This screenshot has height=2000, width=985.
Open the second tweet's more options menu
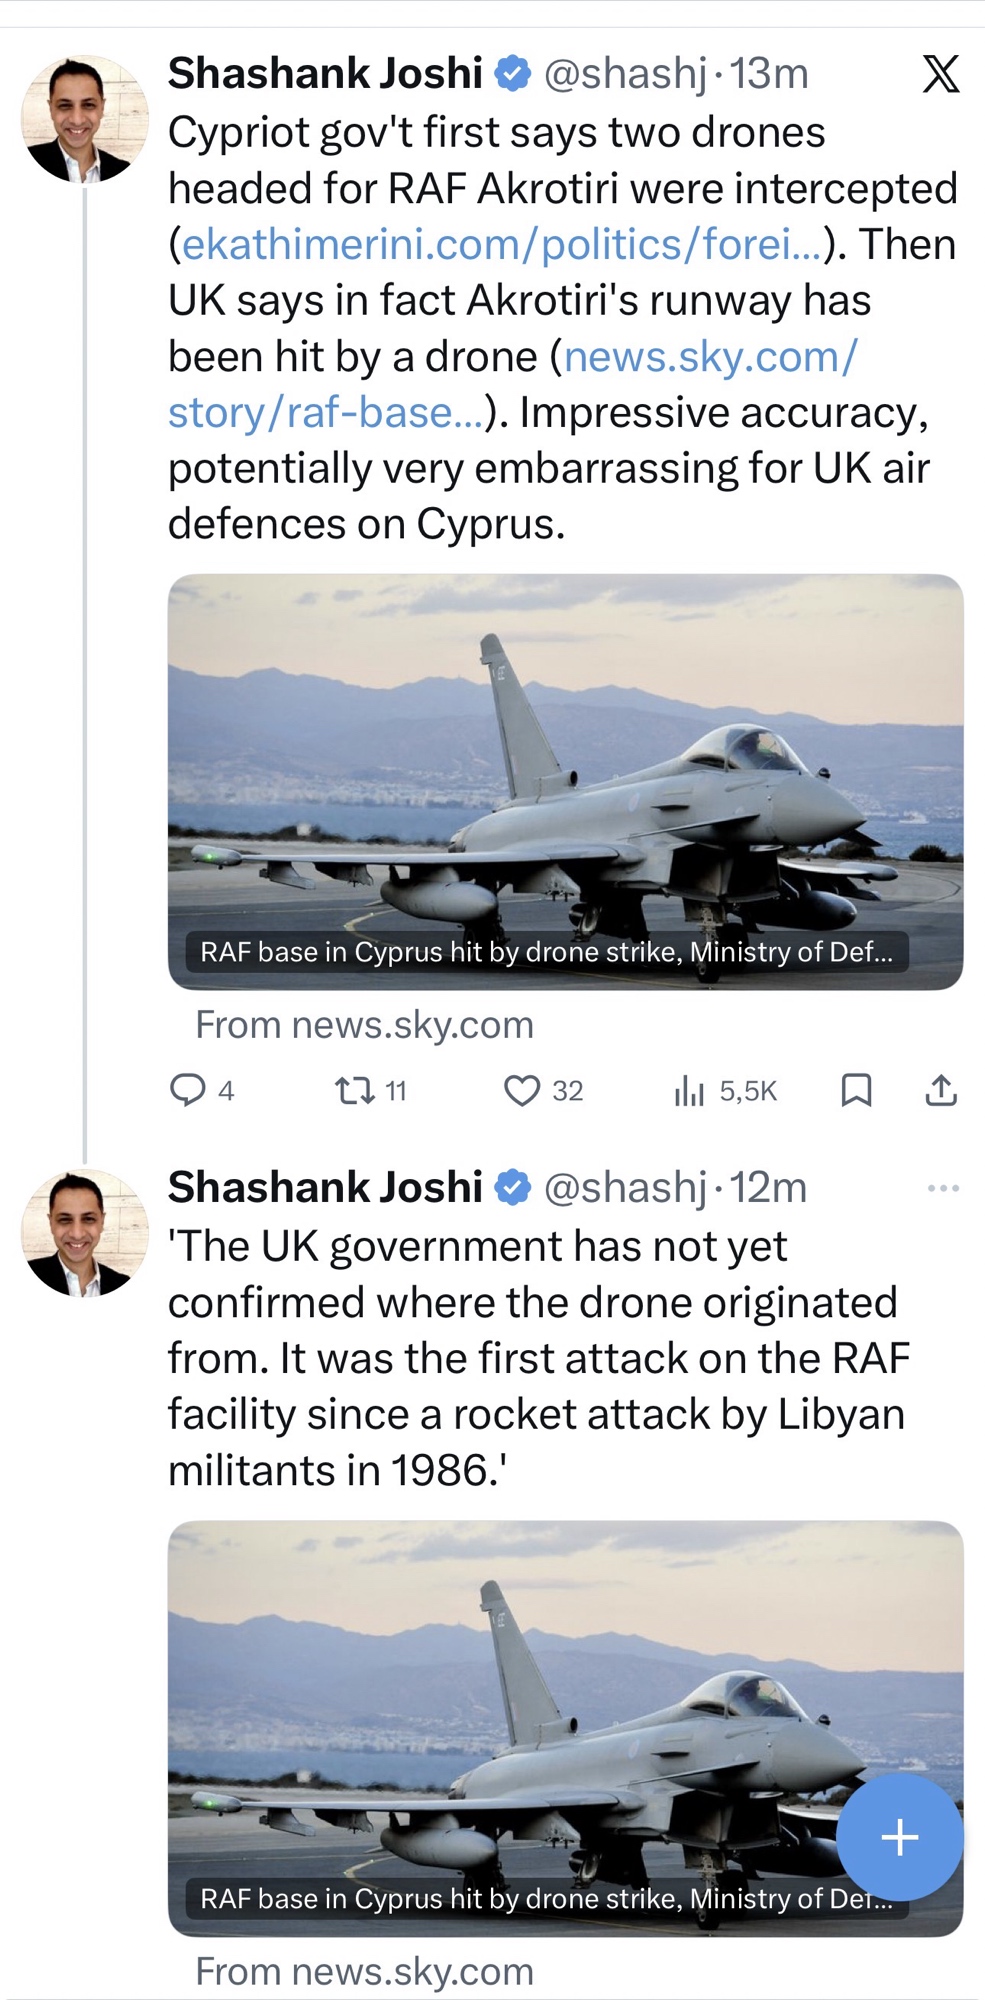point(943,1188)
